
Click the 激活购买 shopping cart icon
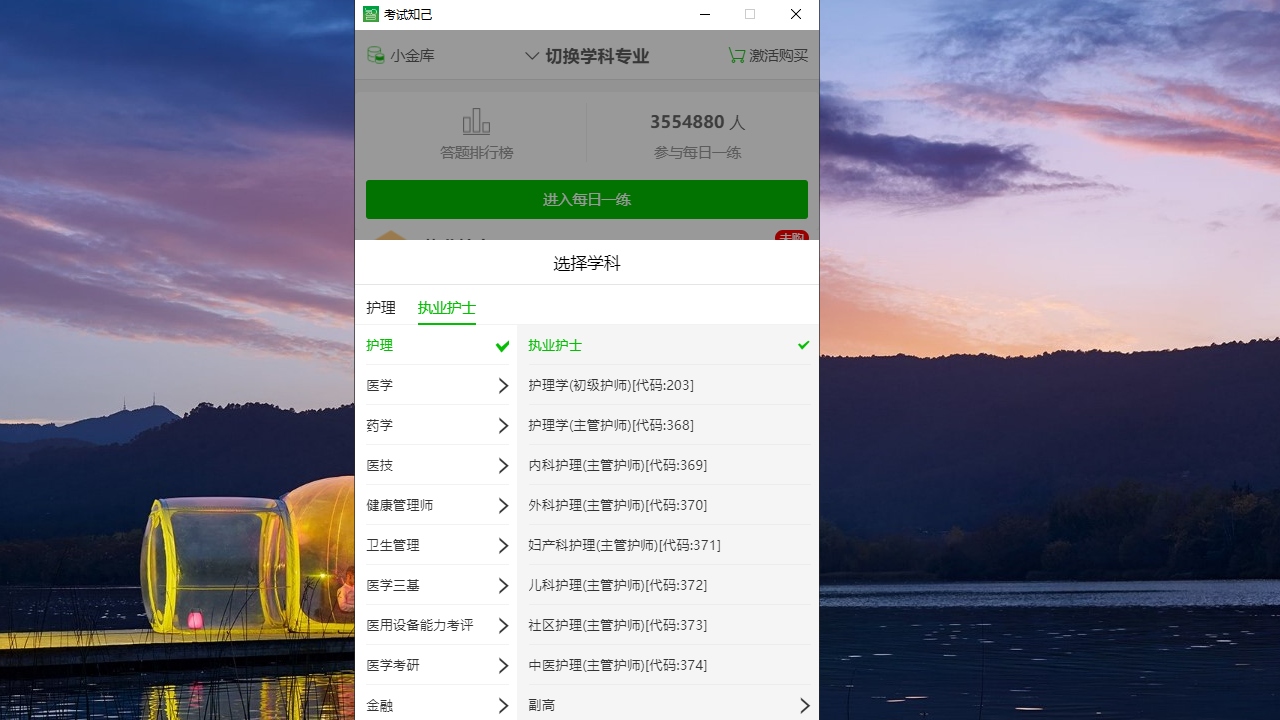coord(737,54)
